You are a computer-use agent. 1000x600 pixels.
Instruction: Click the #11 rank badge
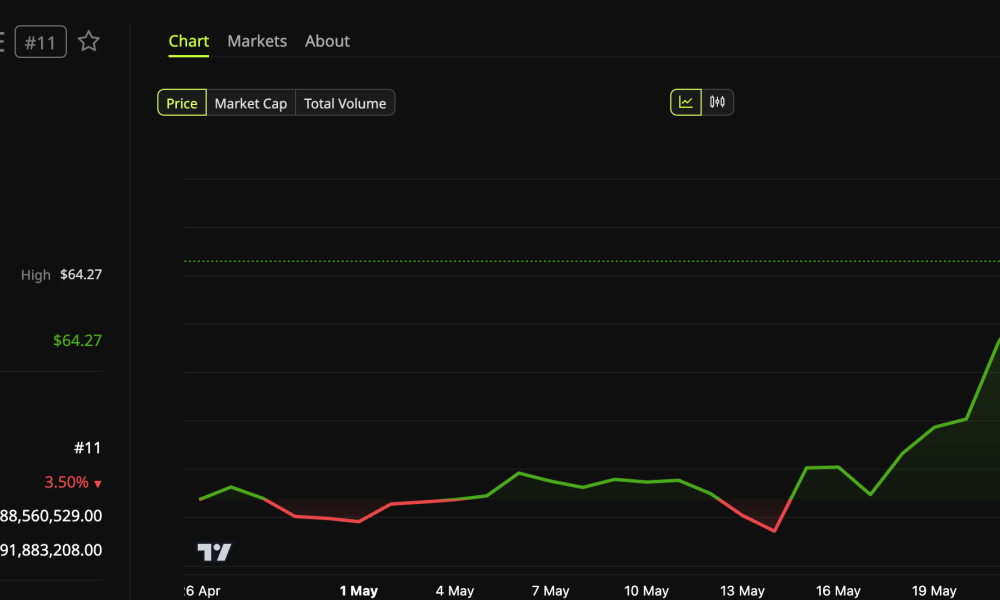41,42
